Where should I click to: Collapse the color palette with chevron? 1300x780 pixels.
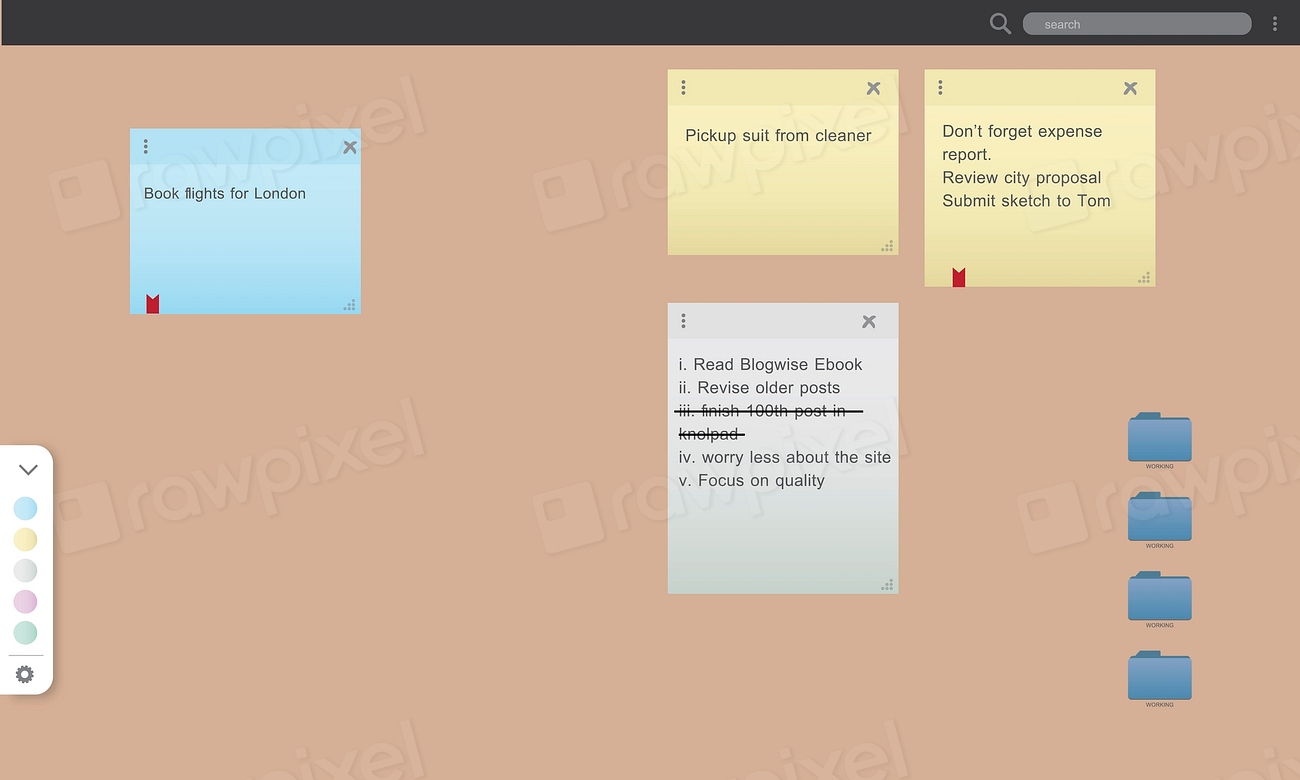(x=28, y=469)
